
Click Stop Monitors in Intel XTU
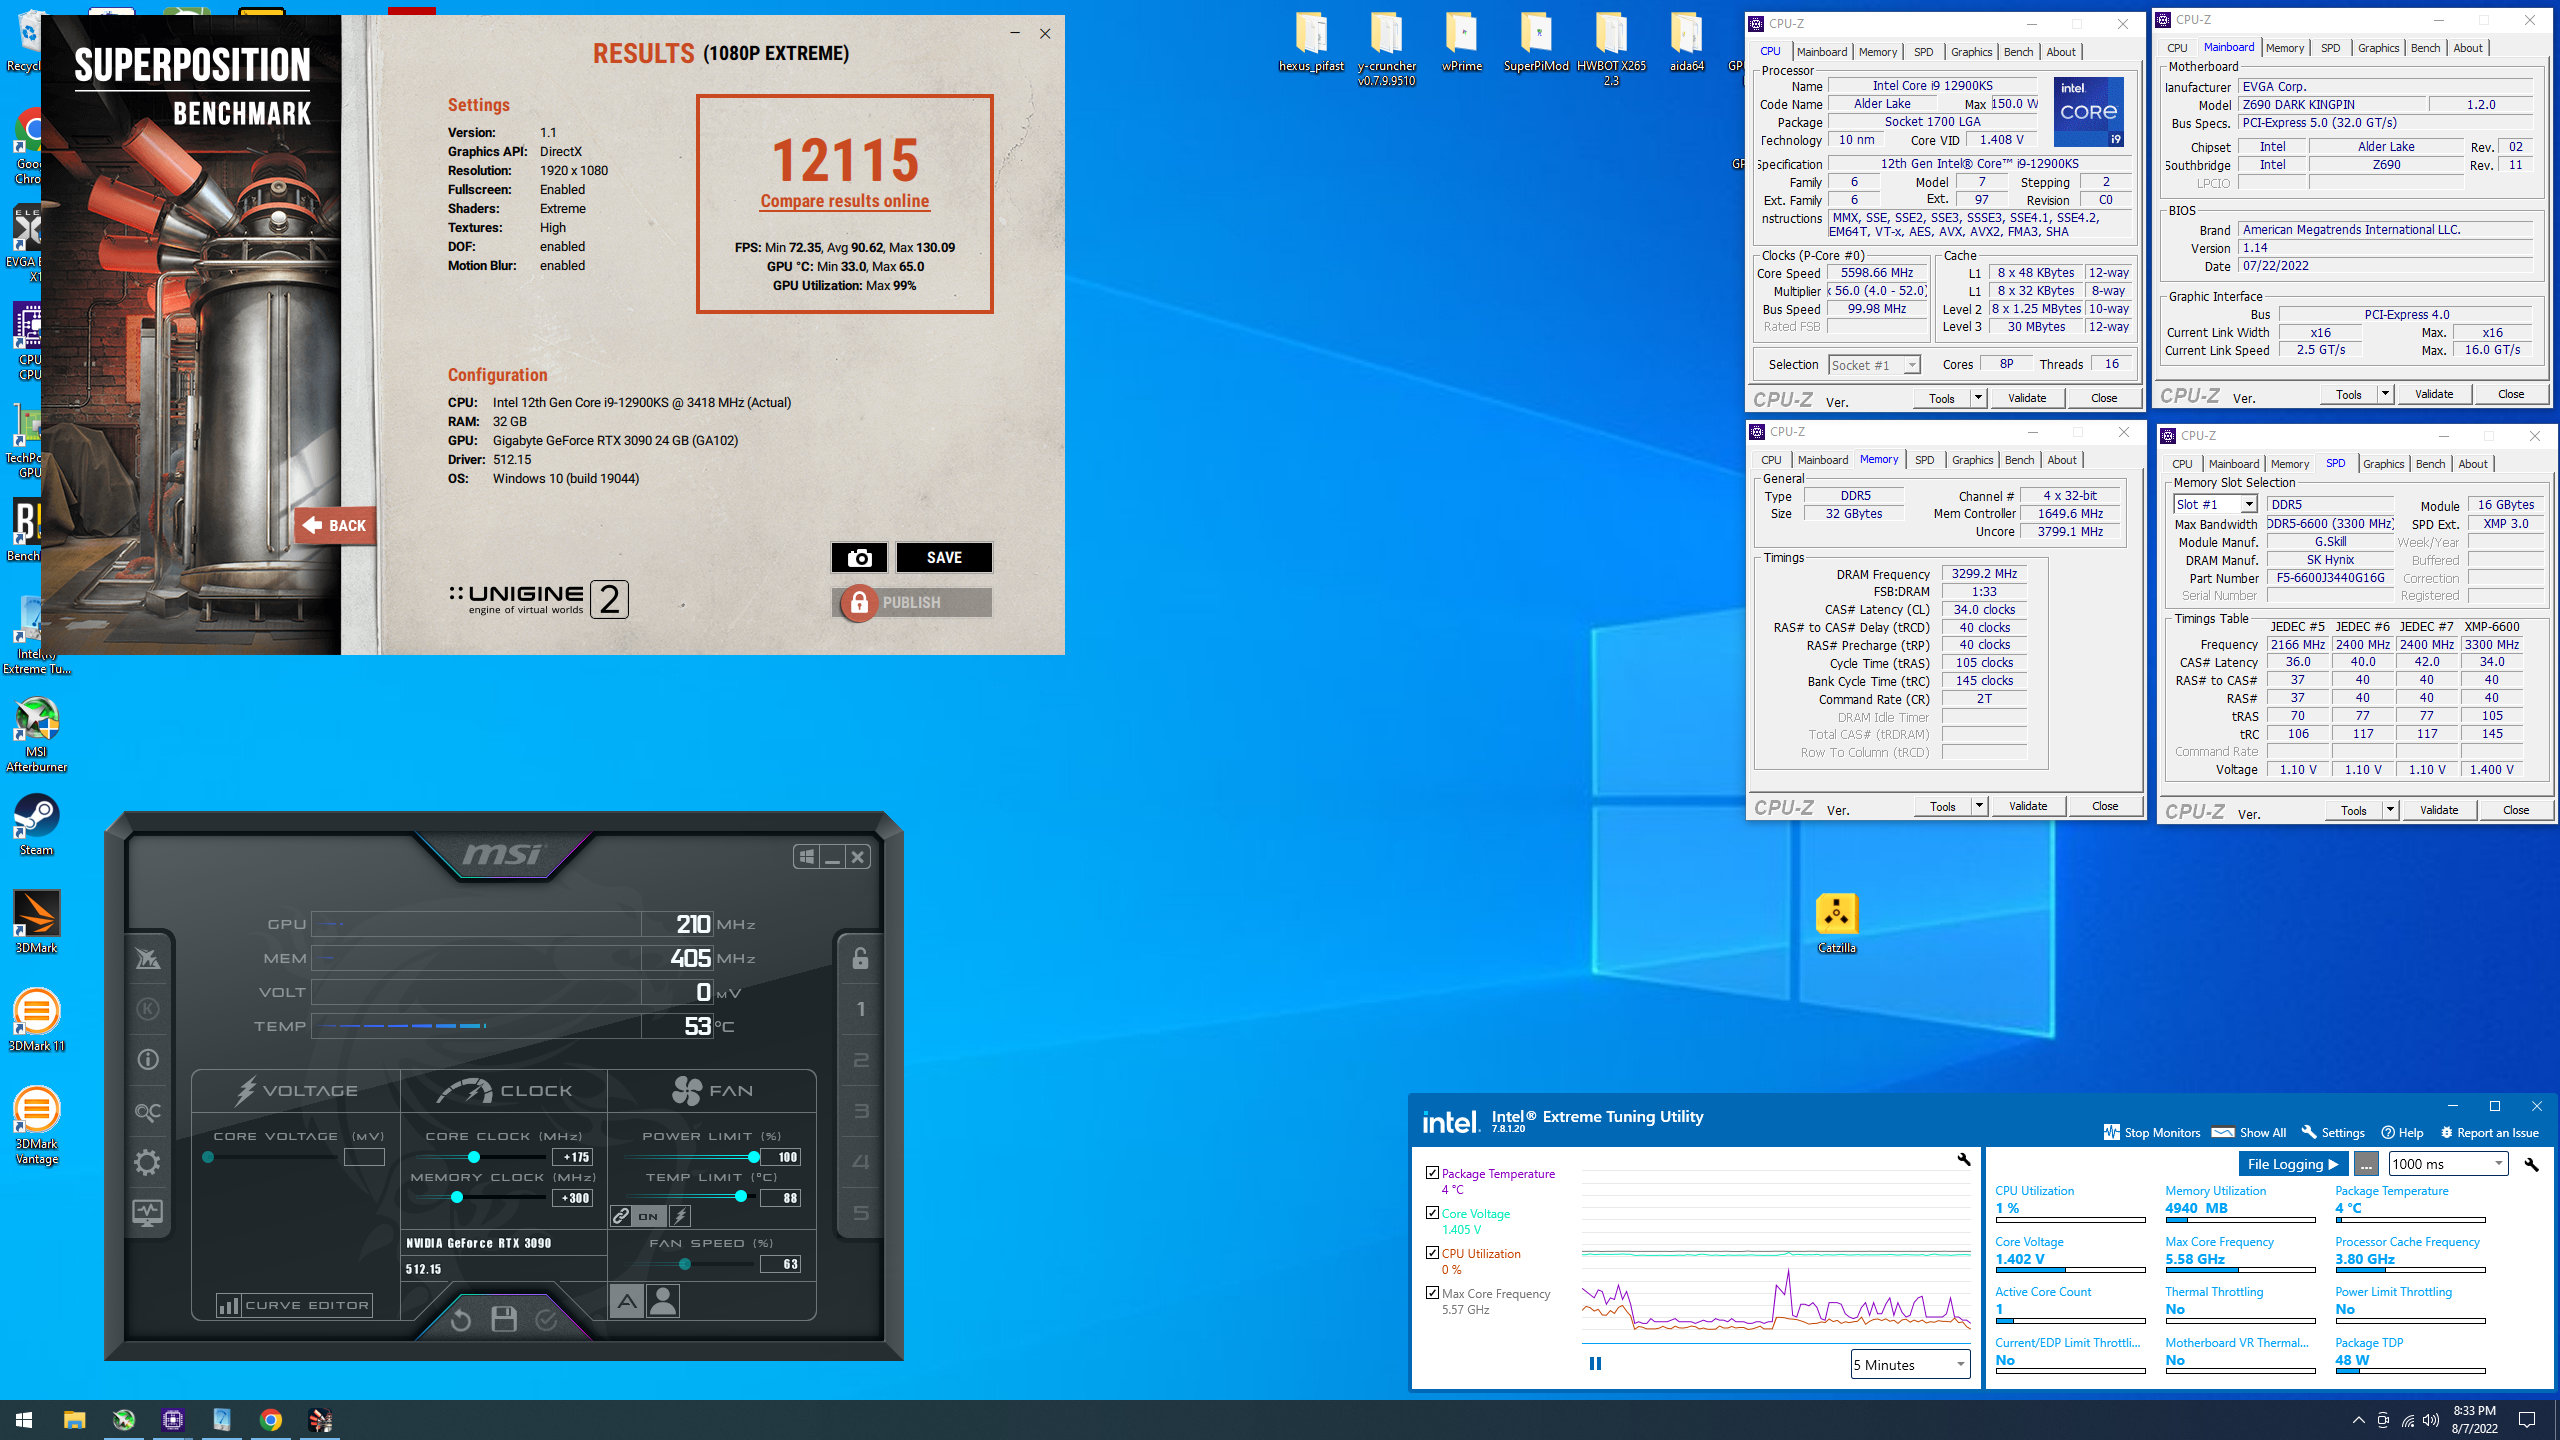pyautogui.click(x=2152, y=1132)
